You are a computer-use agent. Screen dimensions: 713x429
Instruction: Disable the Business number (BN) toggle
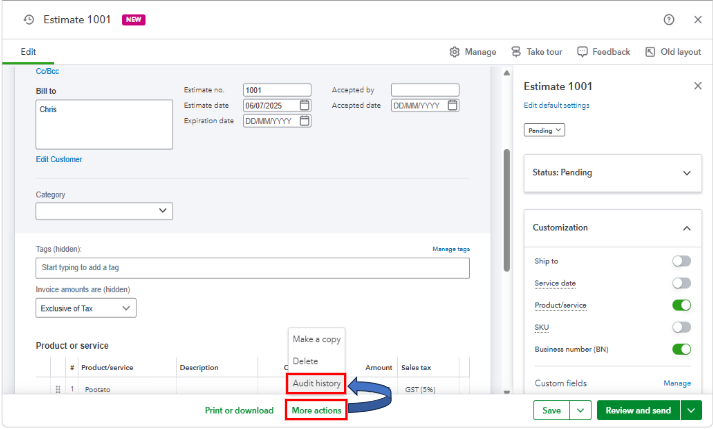tap(681, 349)
